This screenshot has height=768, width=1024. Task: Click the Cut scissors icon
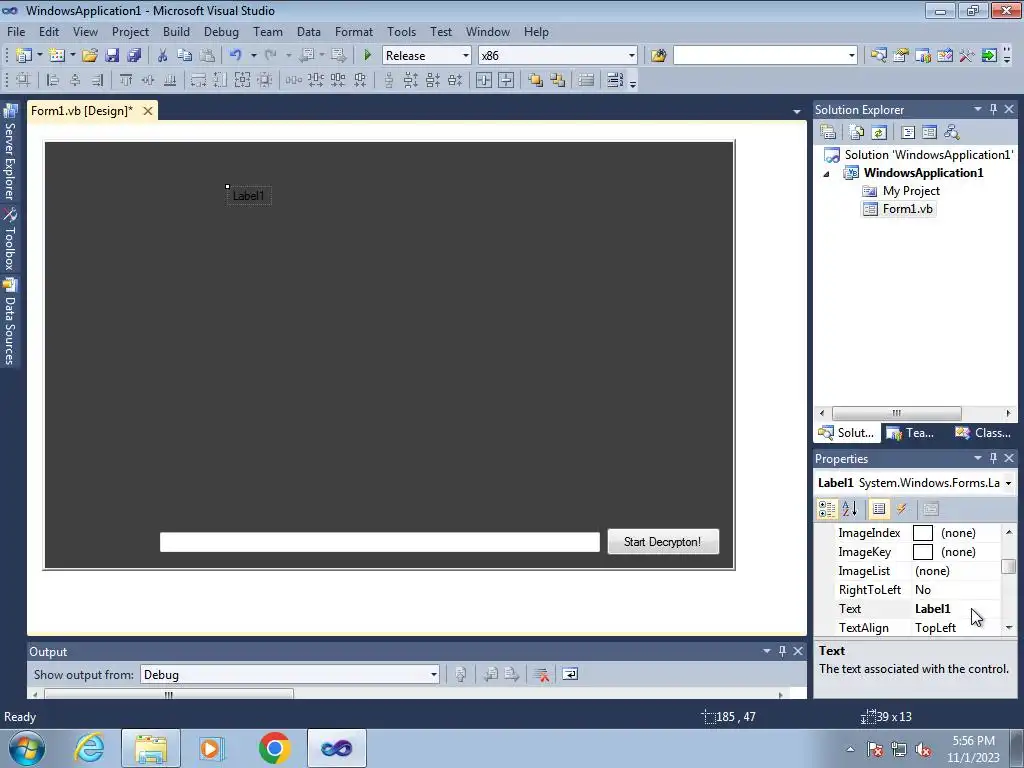163,56
